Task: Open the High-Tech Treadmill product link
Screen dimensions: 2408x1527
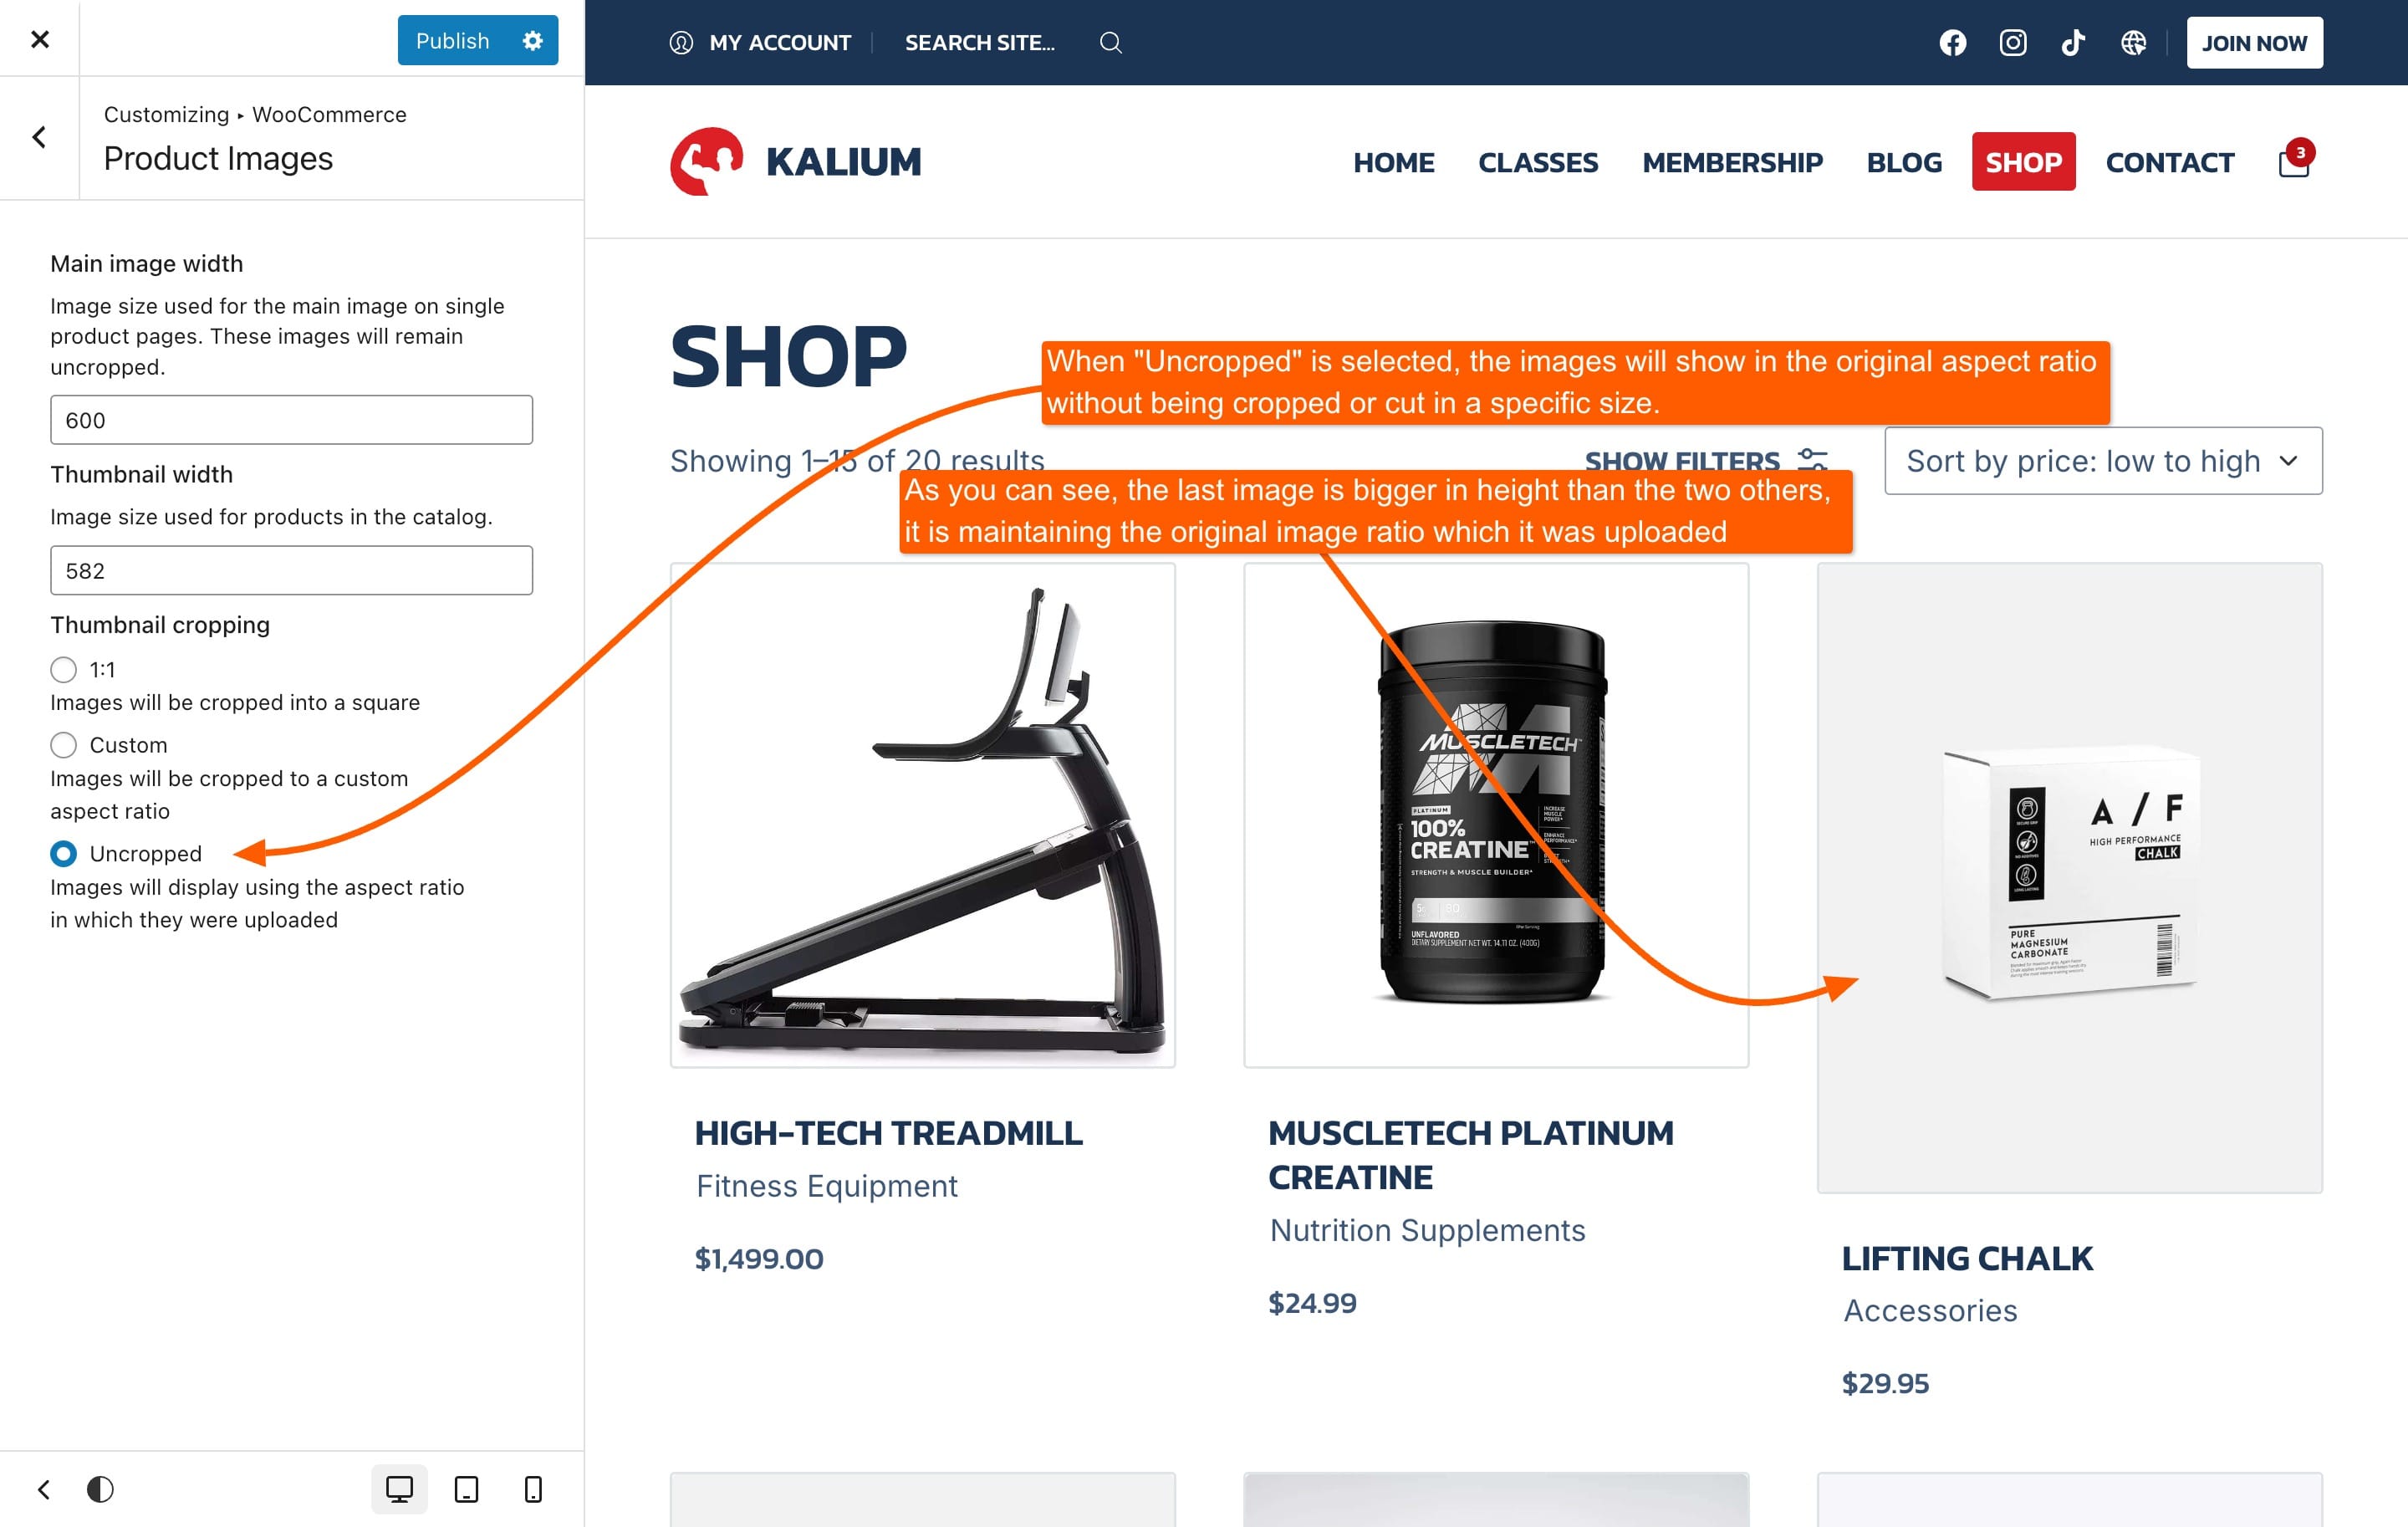Action: tap(888, 1133)
